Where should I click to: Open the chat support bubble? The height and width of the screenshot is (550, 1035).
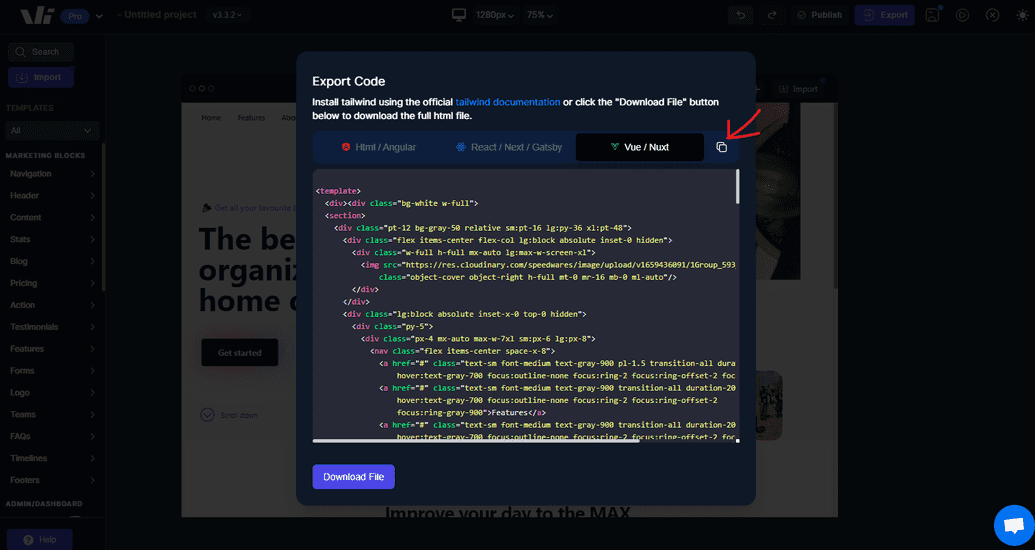tap(1014, 526)
